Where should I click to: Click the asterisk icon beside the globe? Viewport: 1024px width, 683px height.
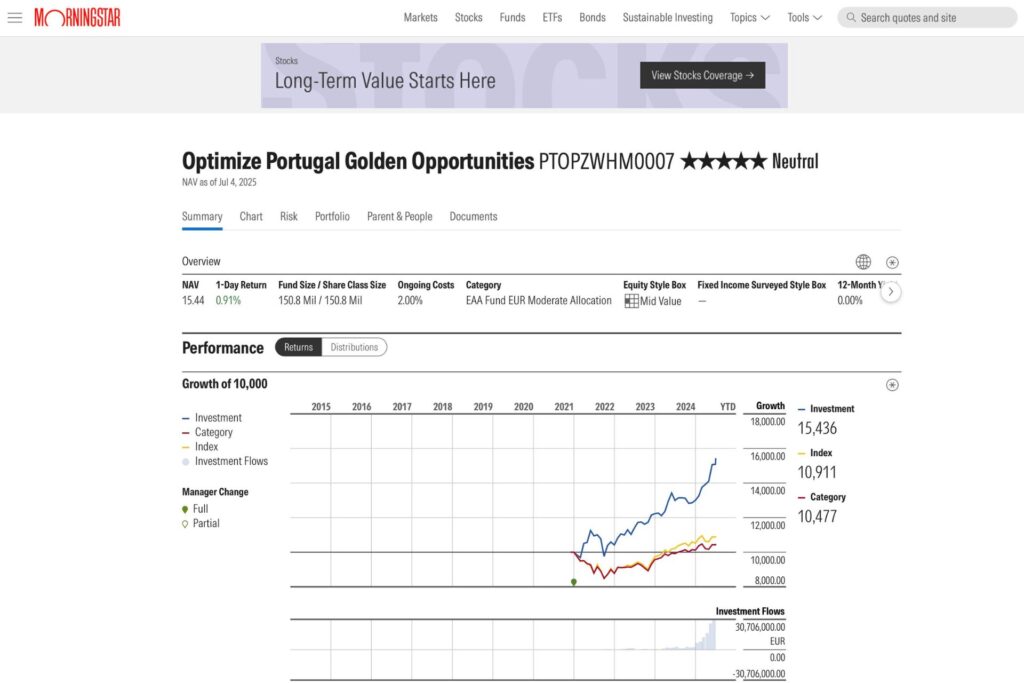tap(892, 262)
